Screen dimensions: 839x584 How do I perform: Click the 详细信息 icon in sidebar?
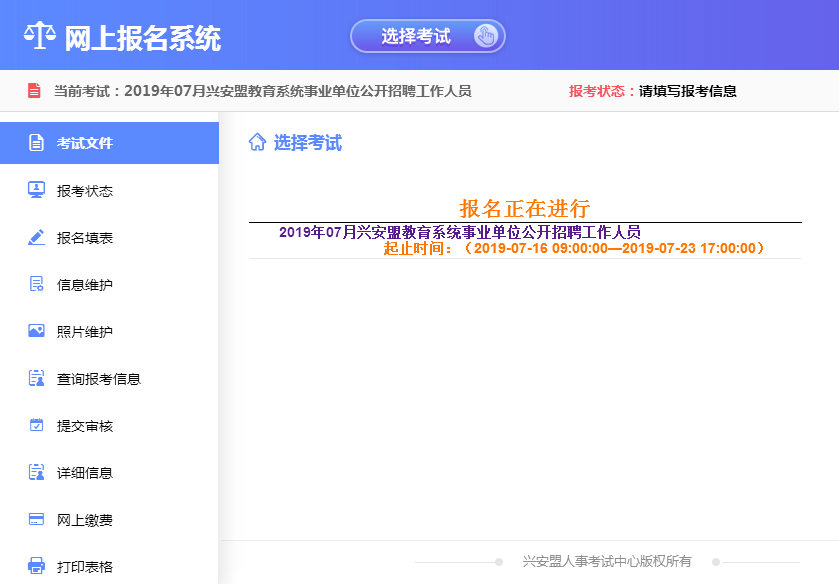[36, 473]
